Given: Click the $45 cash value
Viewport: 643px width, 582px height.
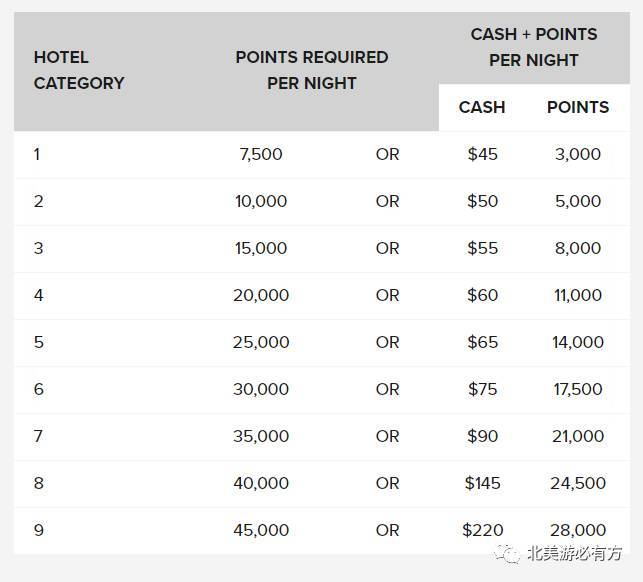Looking at the screenshot, I should (x=482, y=155).
